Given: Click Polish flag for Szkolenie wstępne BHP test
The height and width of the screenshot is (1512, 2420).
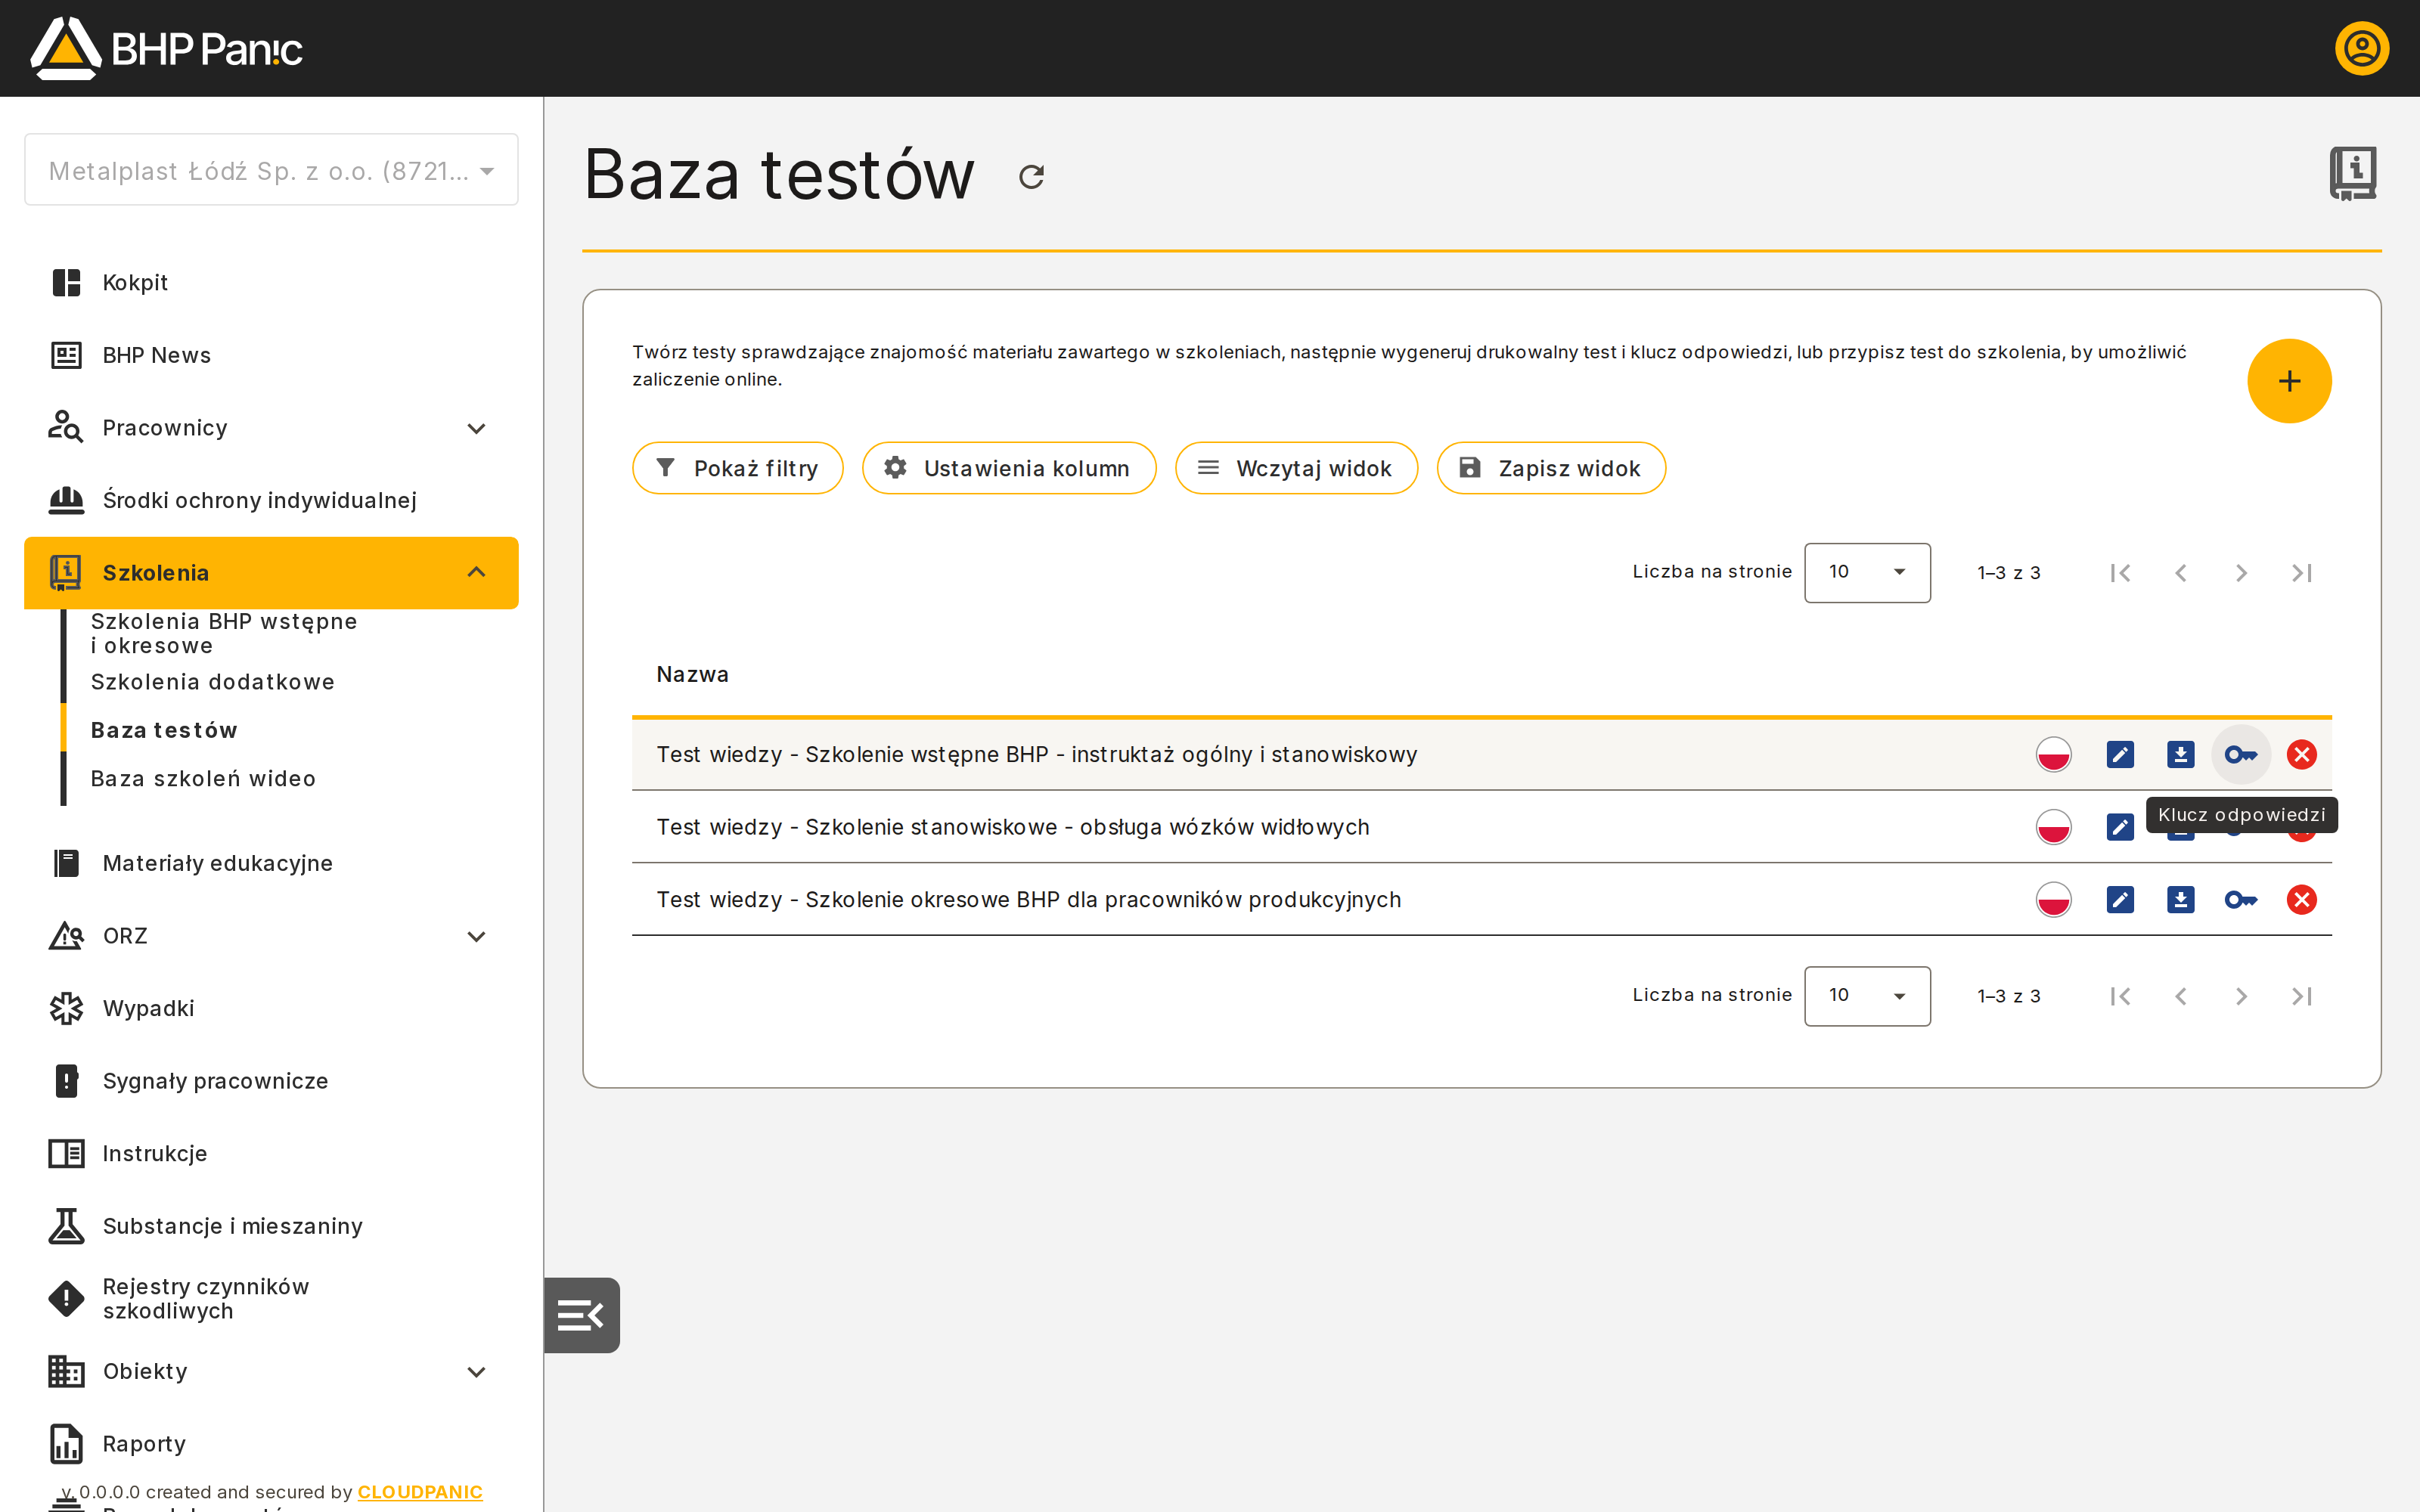Looking at the screenshot, I should point(2054,755).
